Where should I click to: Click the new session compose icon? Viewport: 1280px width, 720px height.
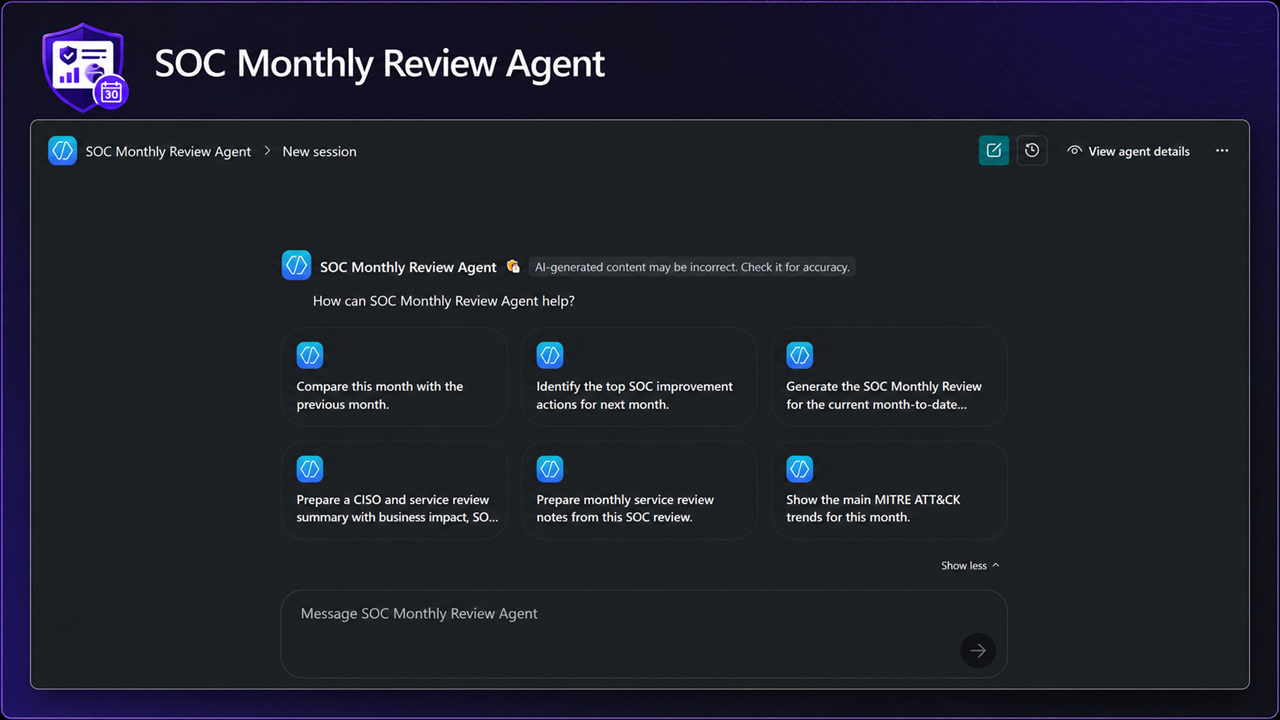coord(993,151)
